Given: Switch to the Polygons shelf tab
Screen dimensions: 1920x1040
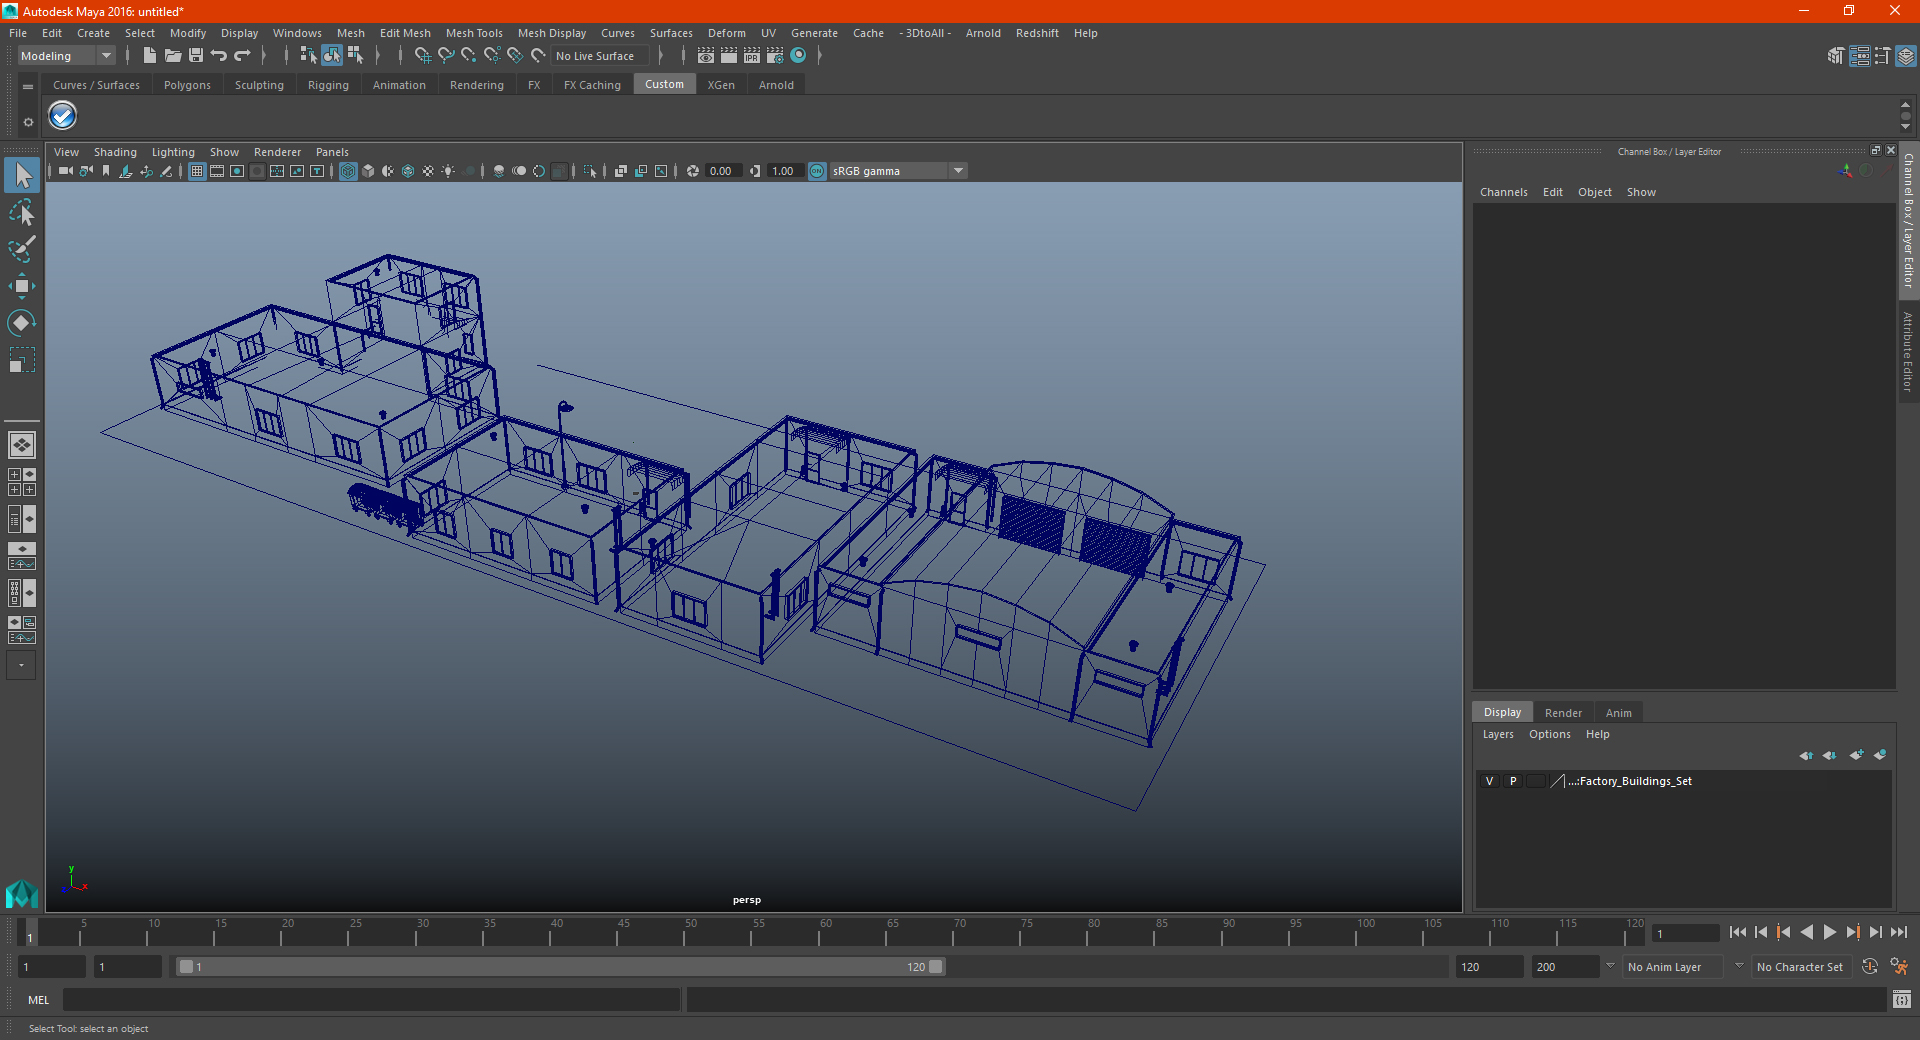Looking at the screenshot, I should 187,85.
